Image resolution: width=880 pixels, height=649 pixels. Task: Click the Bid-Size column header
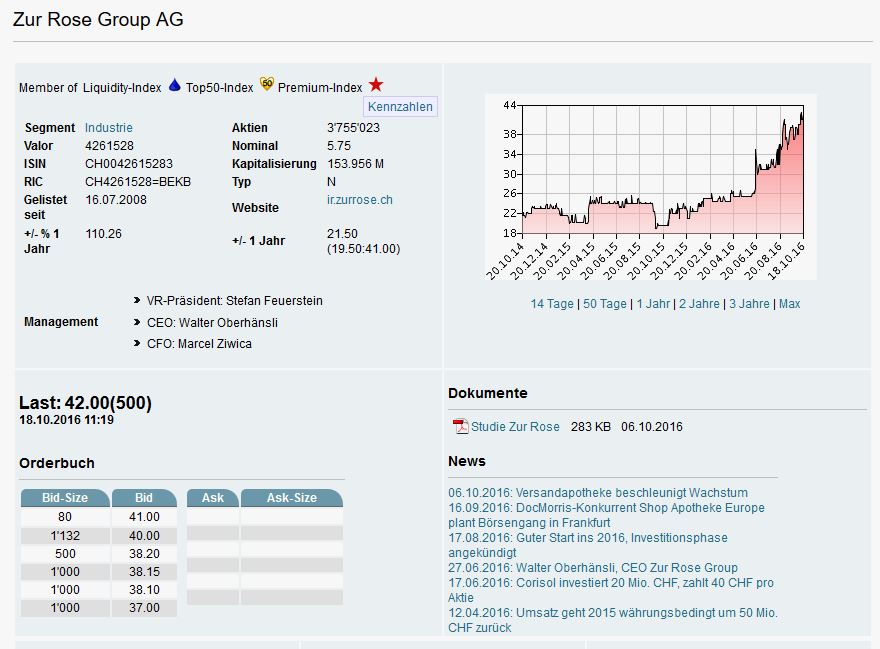click(65, 498)
